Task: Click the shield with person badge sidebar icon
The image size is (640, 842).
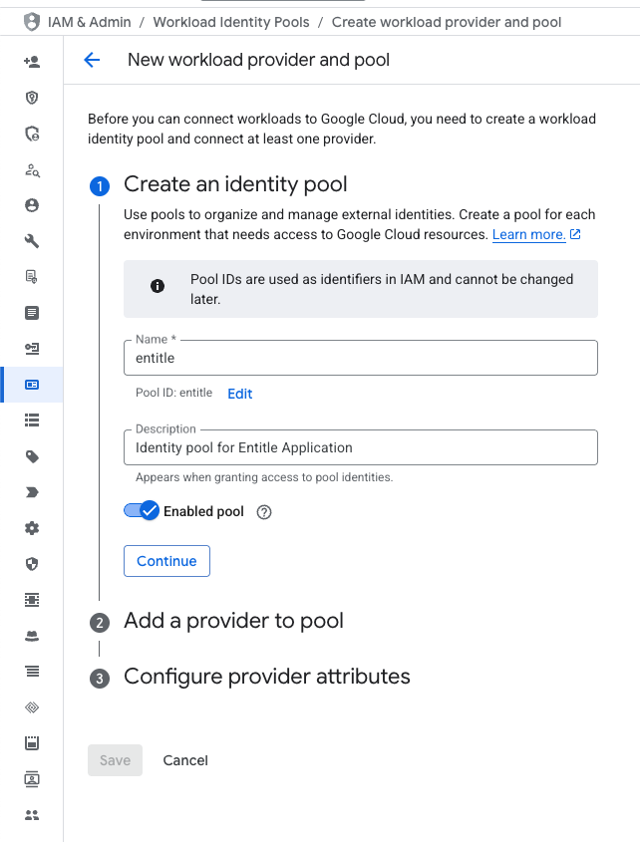Action: (x=32, y=134)
